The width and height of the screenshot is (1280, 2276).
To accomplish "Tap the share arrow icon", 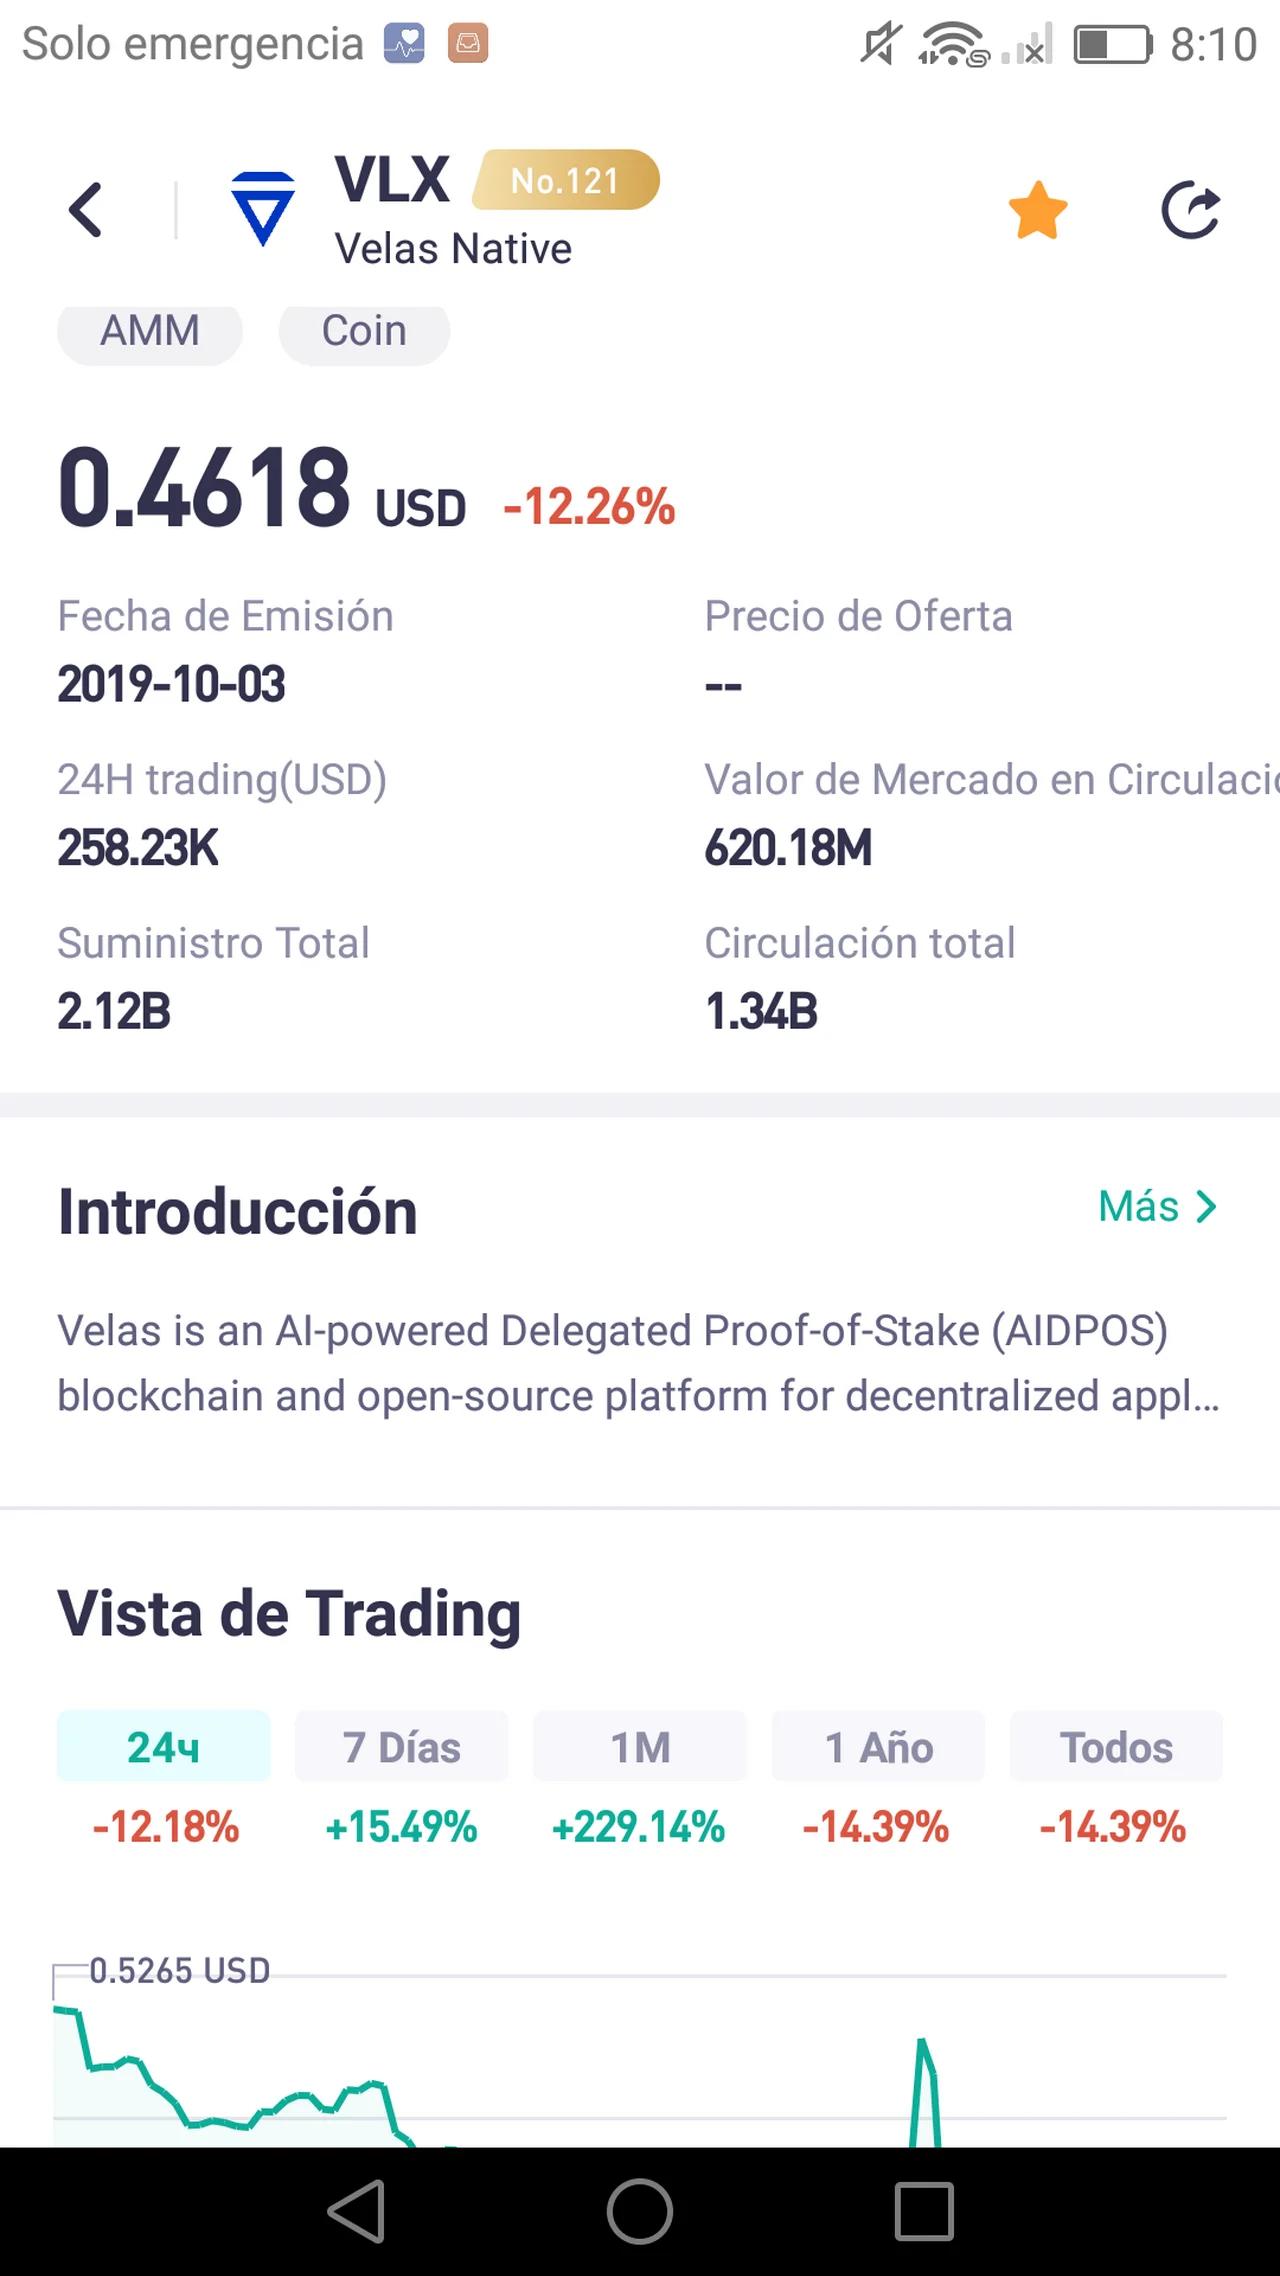I will coord(1190,210).
